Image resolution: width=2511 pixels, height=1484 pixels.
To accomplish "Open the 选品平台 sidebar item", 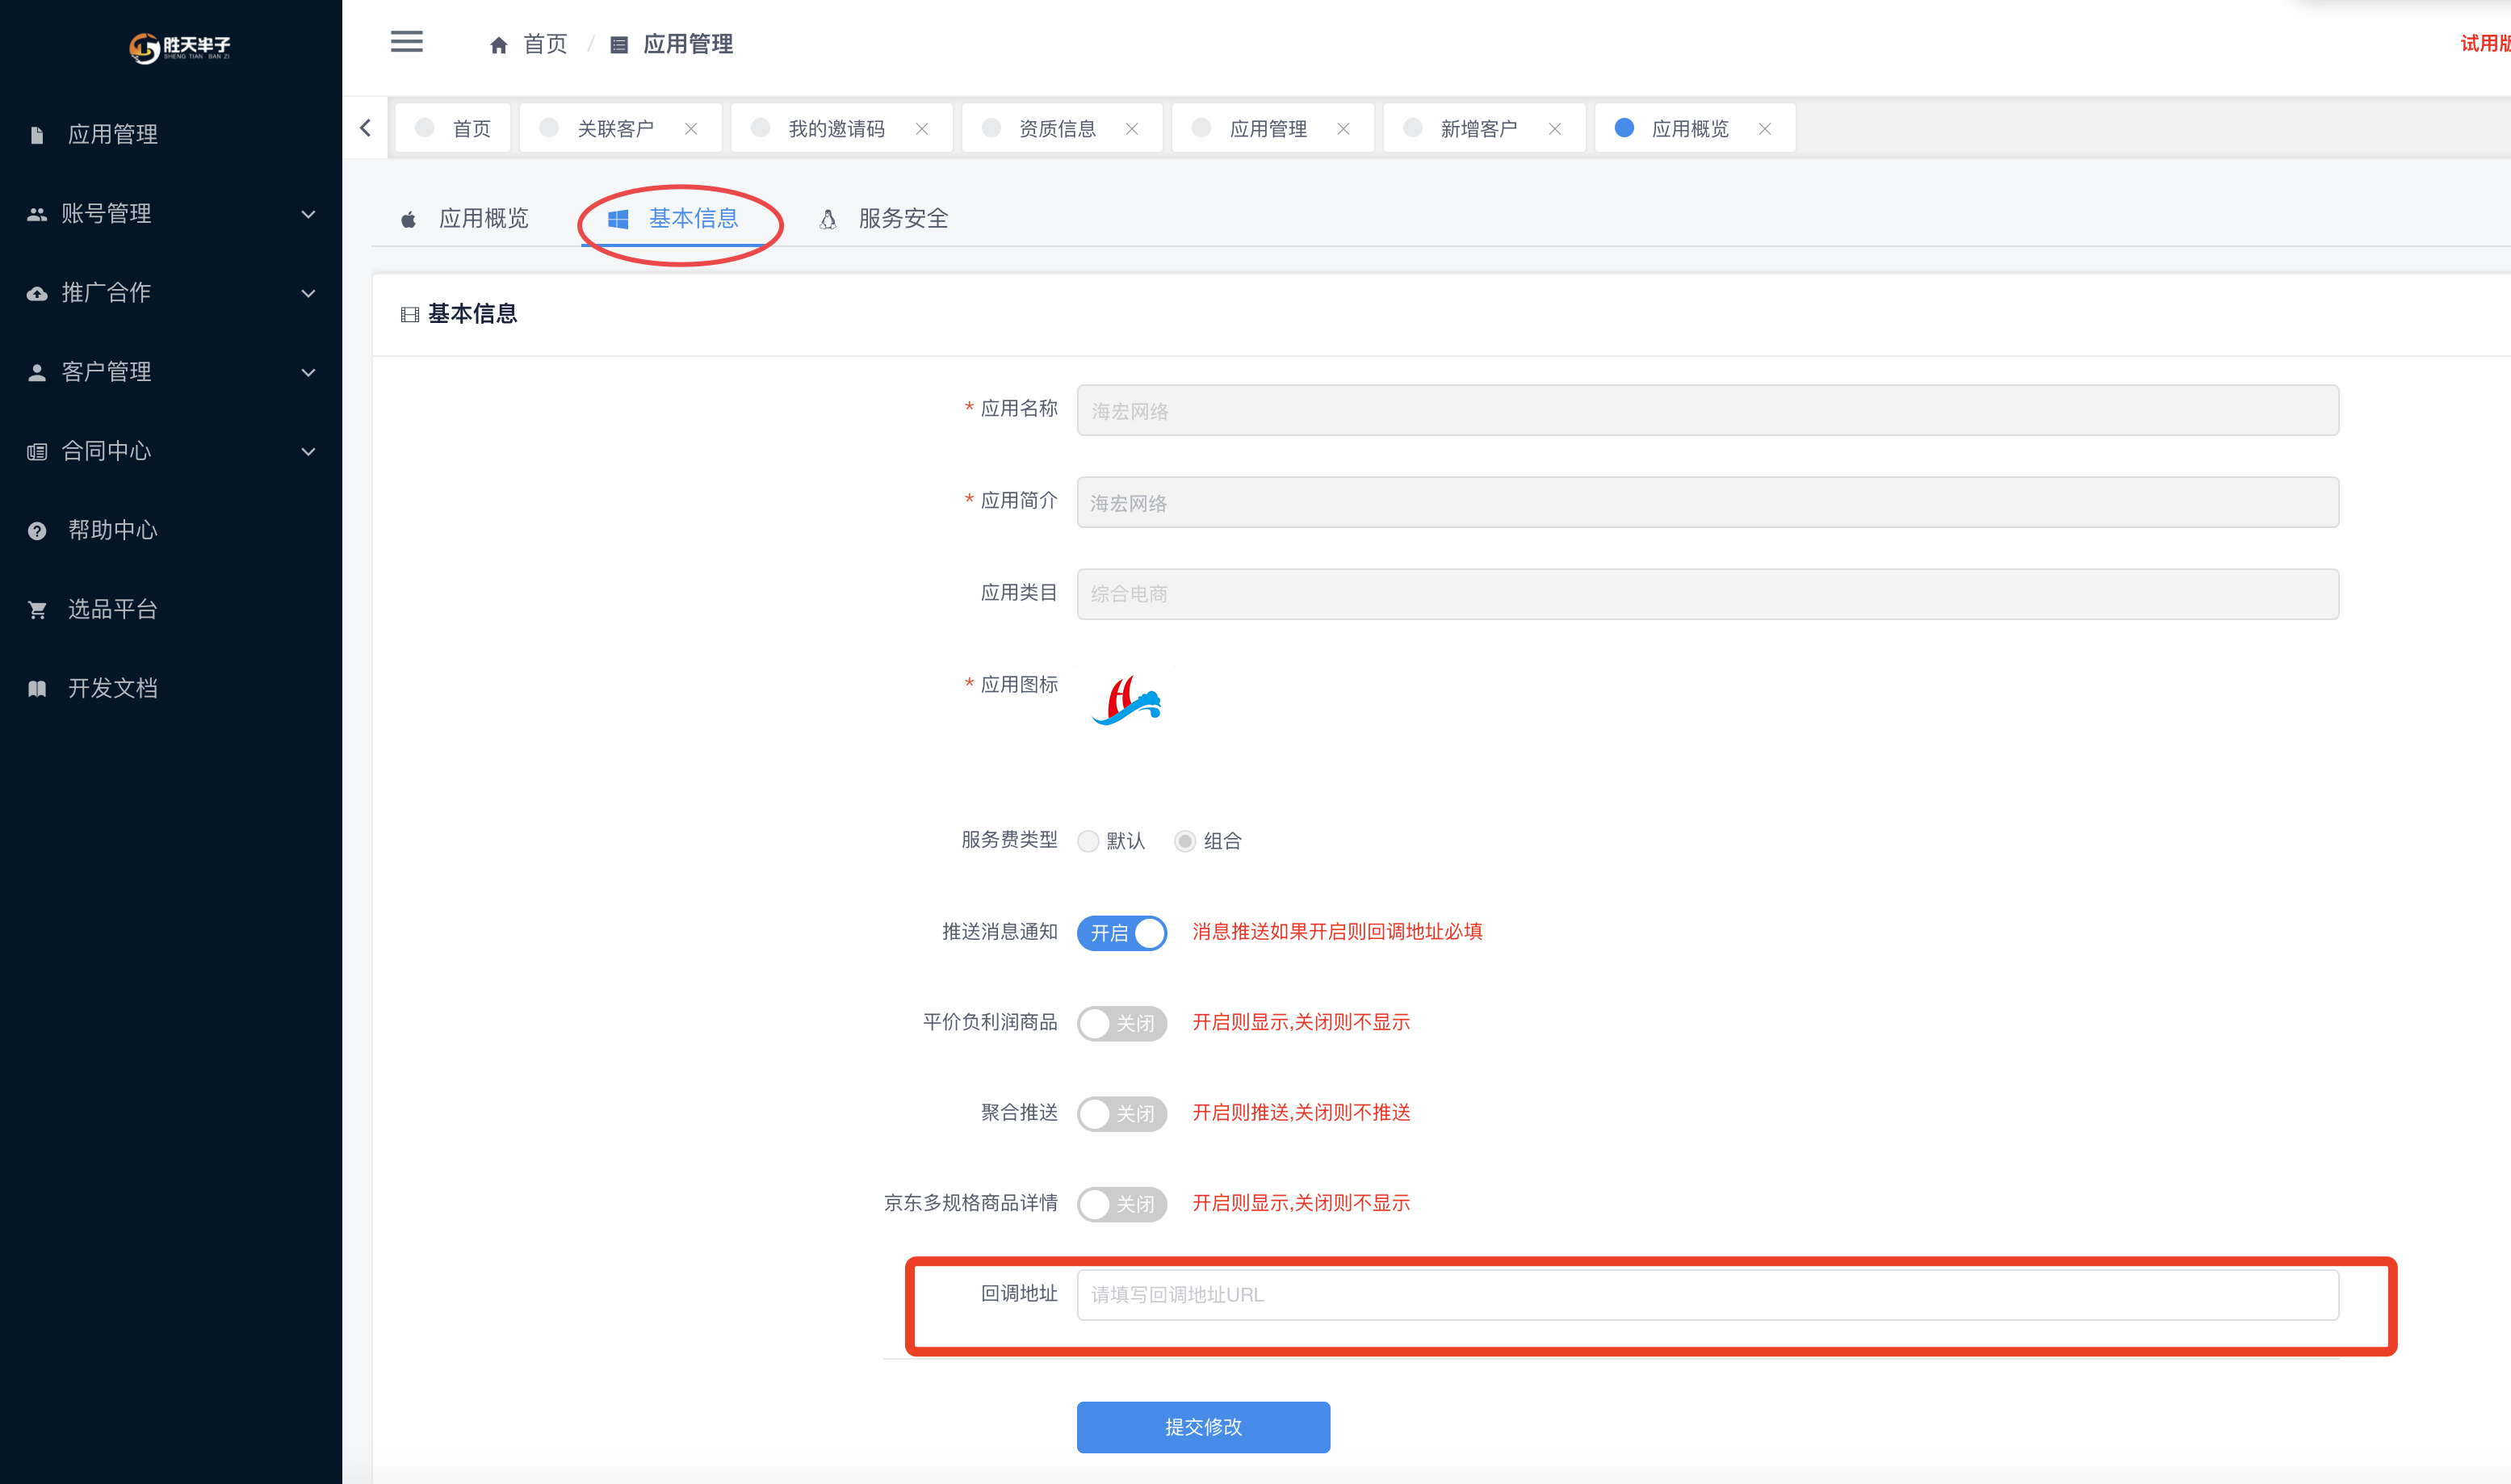I will point(171,610).
